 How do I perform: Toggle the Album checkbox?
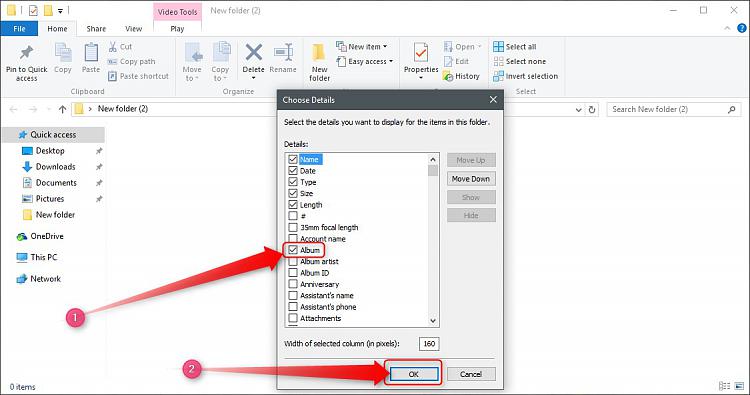[293, 250]
